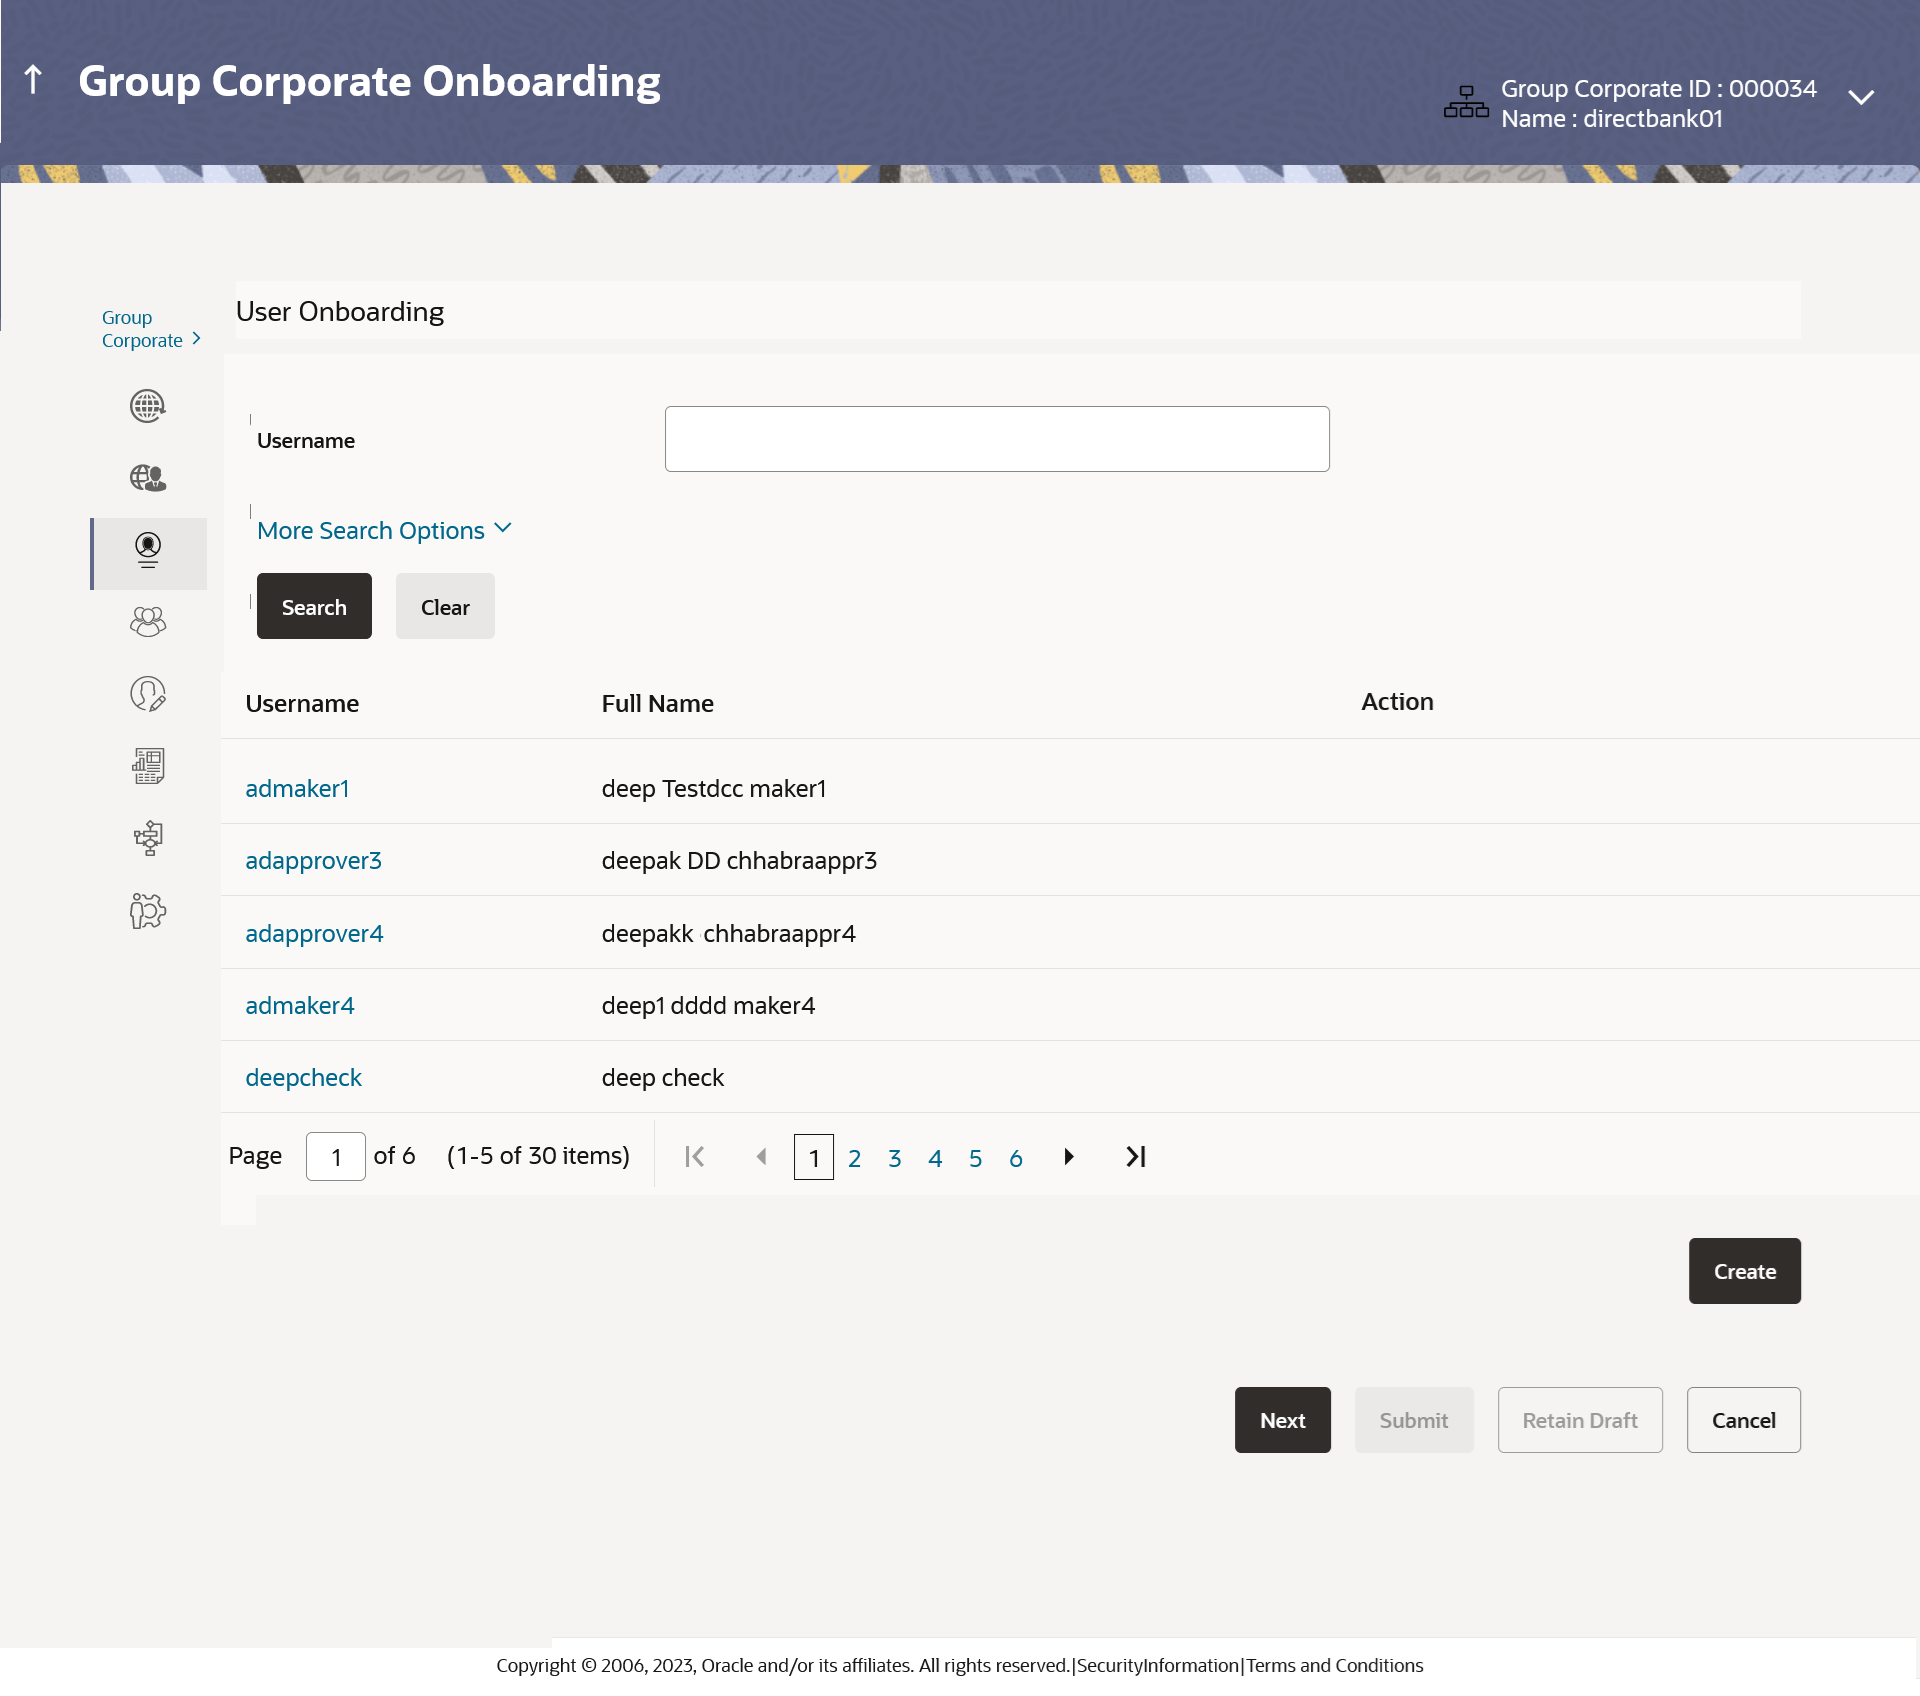1920x1696 pixels.
Task: Open the adapprover3 user link
Action: (313, 861)
